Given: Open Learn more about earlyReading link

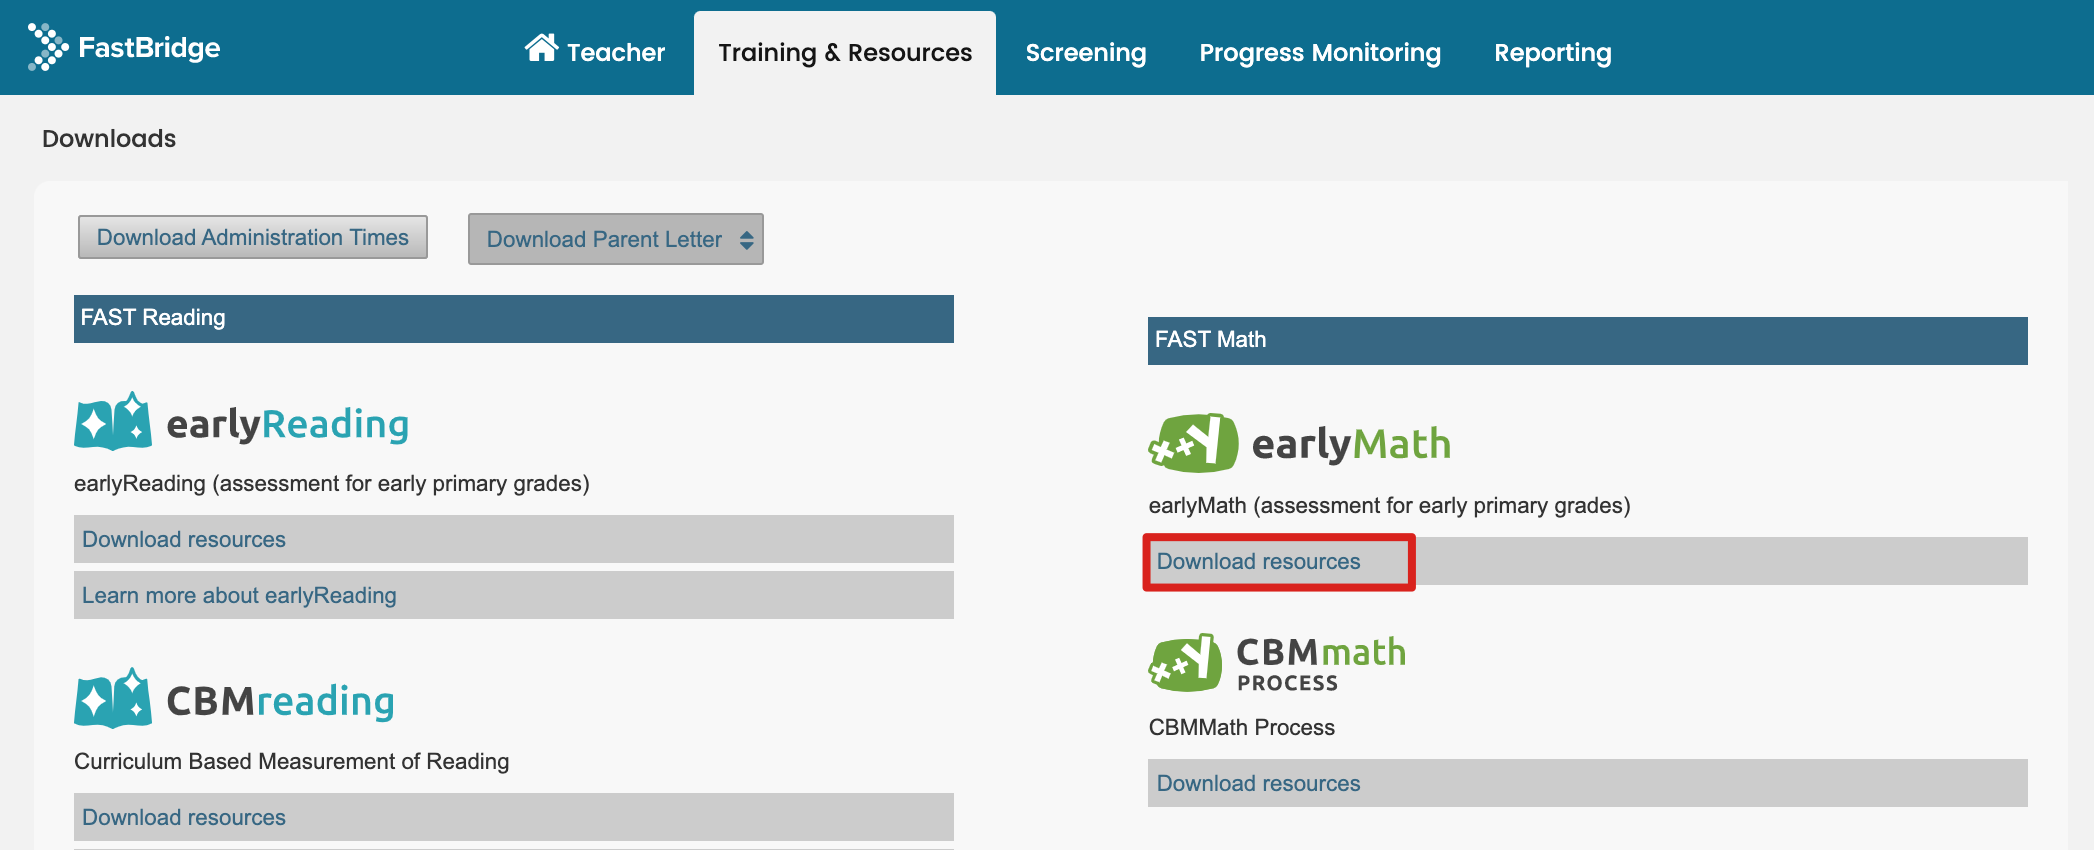Looking at the screenshot, I should pos(239,596).
